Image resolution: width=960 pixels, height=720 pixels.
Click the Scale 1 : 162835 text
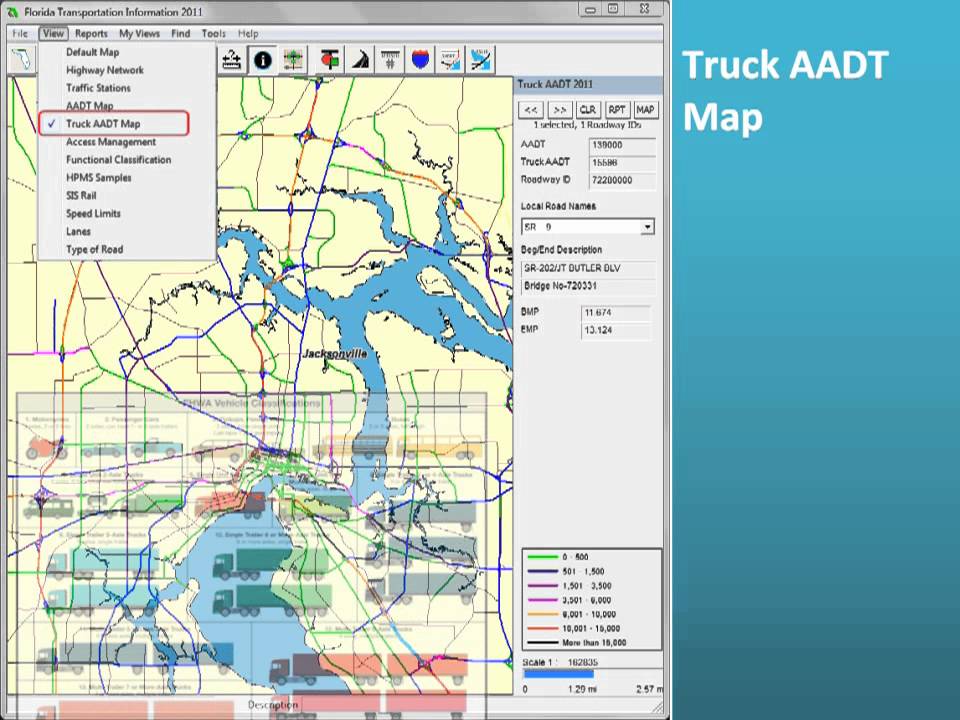560,662
